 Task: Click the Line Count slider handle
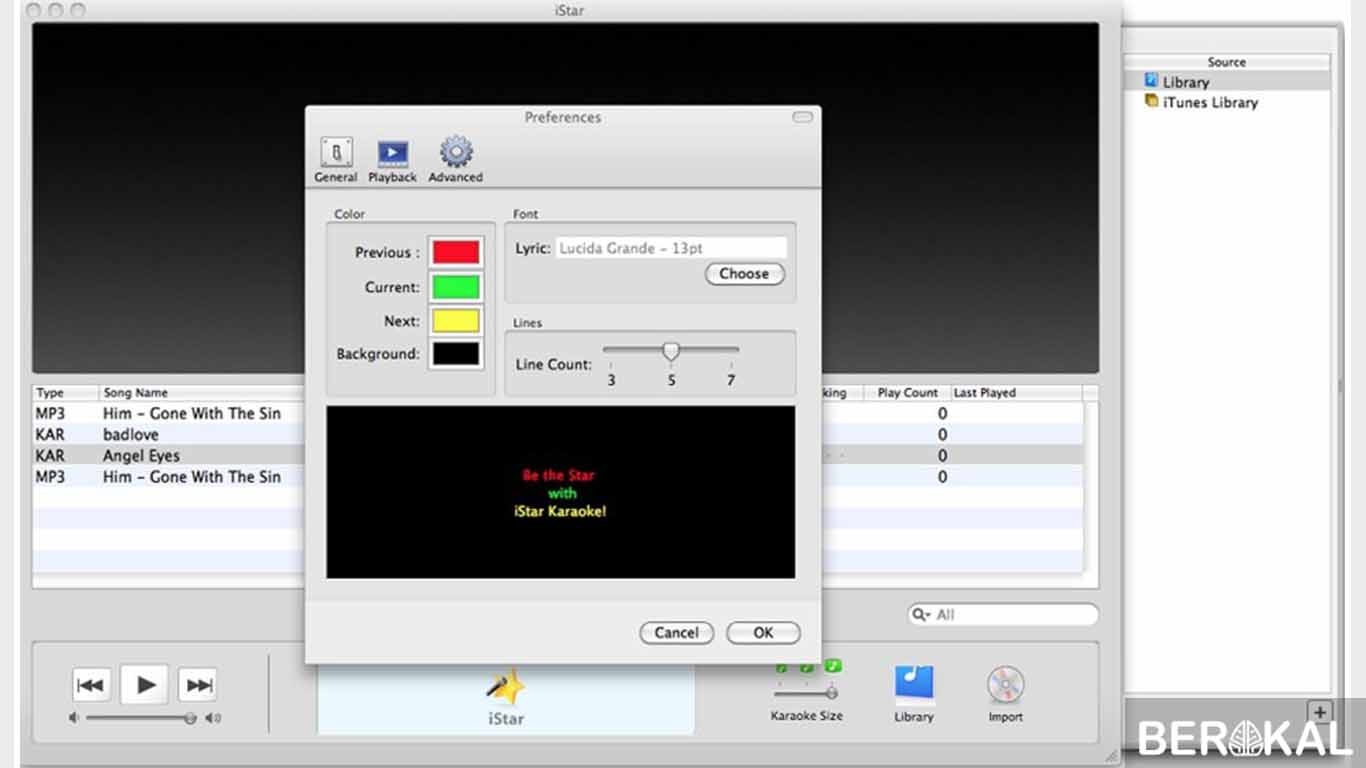pyautogui.click(x=671, y=351)
